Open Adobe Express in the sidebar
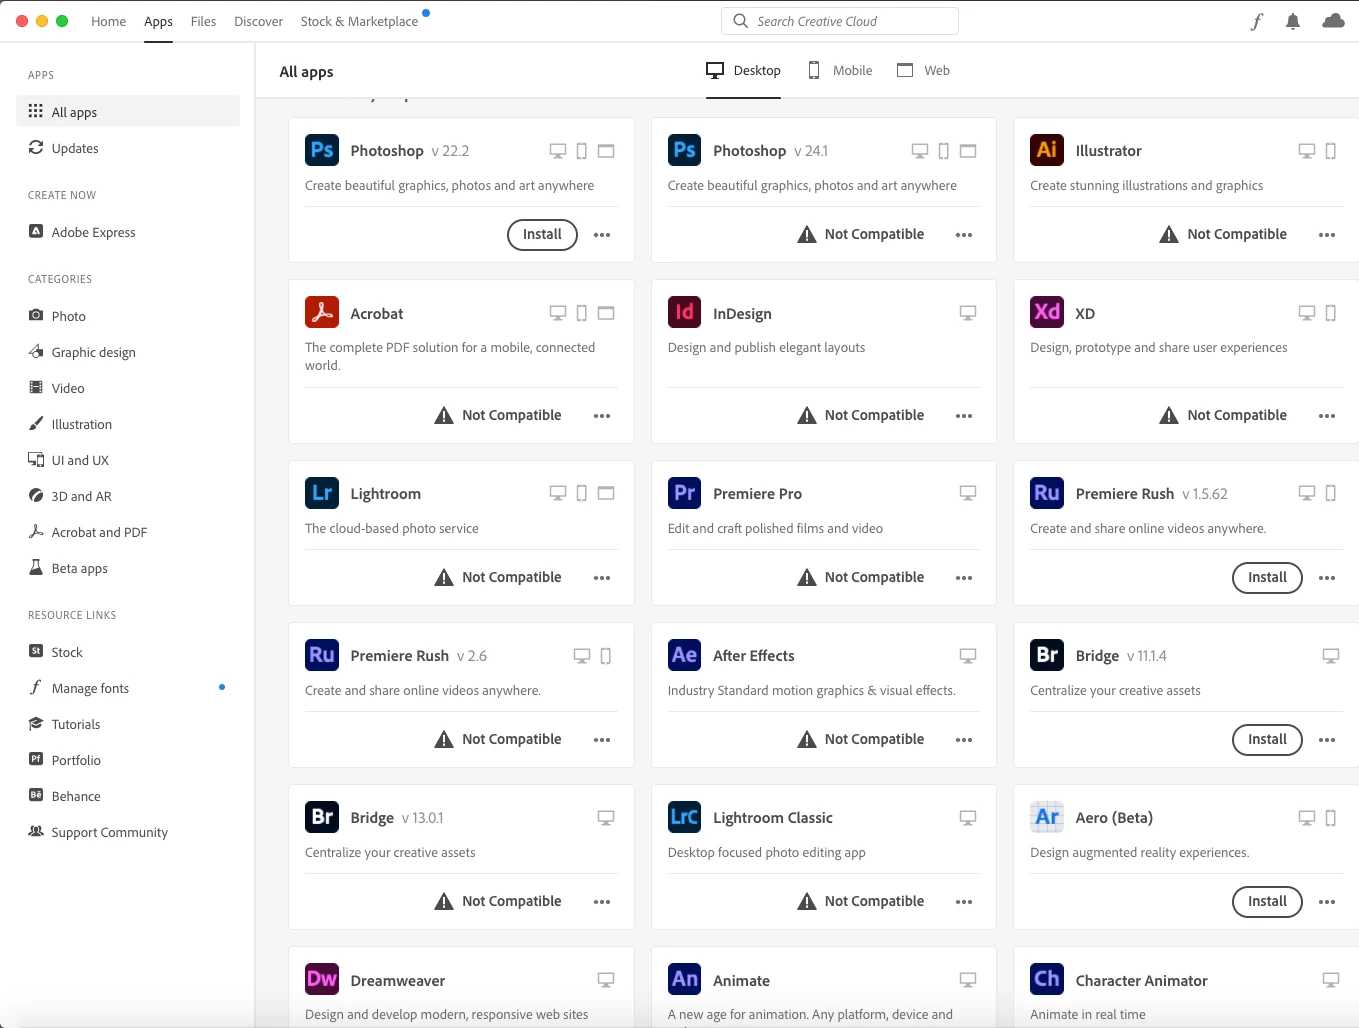Image resolution: width=1359 pixels, height=1028 pixels. click(x=128, y=232)
